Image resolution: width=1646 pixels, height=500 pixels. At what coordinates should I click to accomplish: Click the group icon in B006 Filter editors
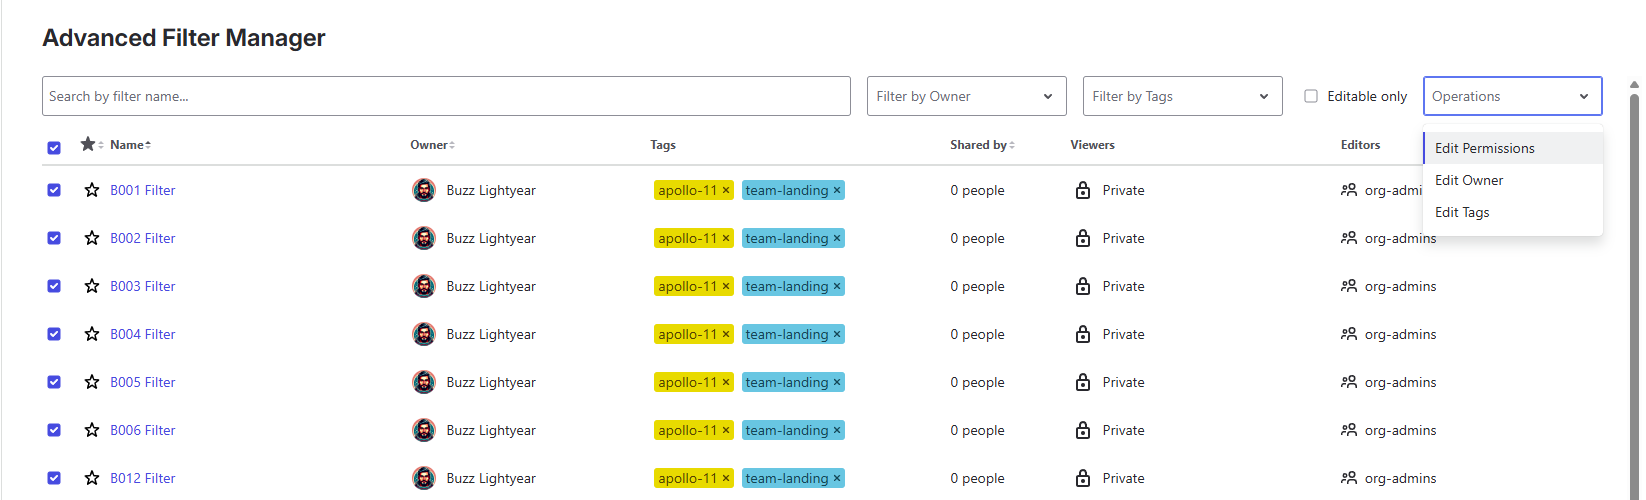tap(1349, 430)
